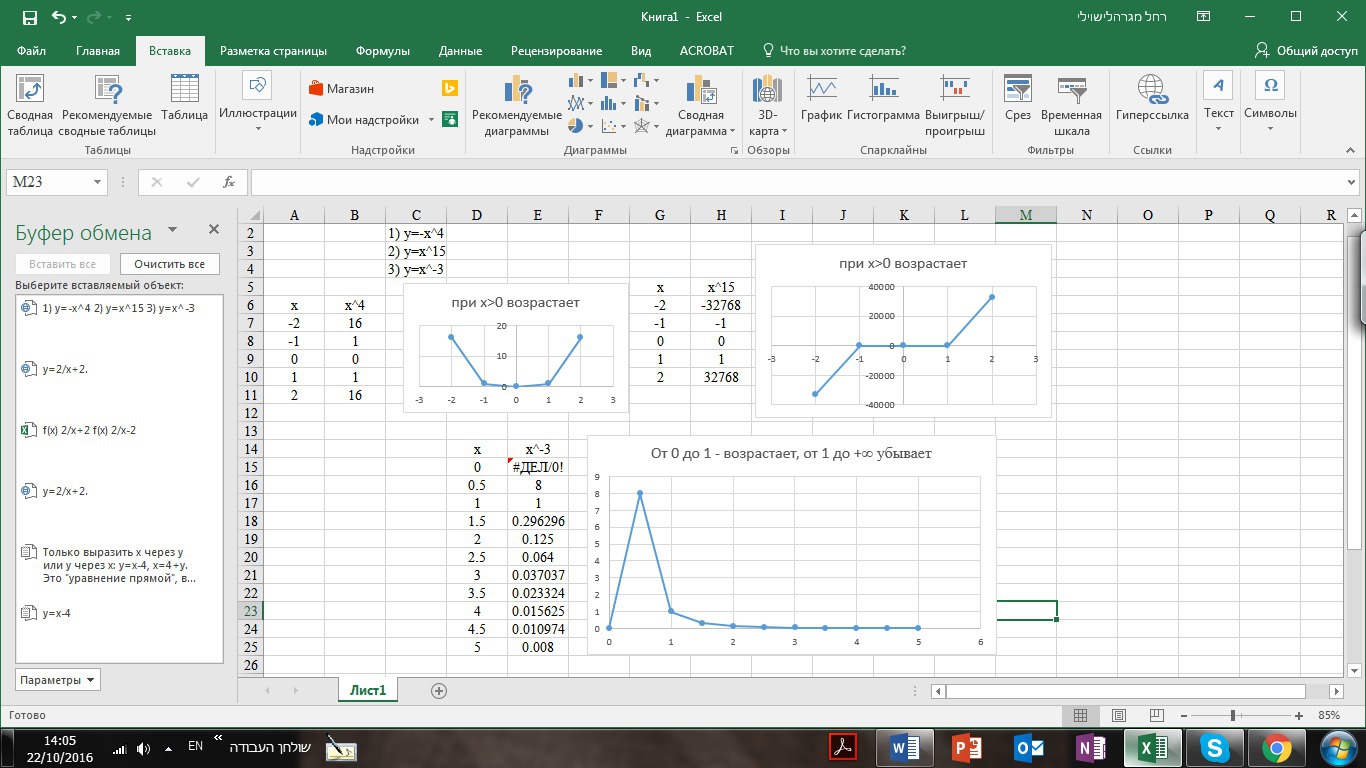
Task: Insert a table with the Таблица icon
Action: point(184,92)
